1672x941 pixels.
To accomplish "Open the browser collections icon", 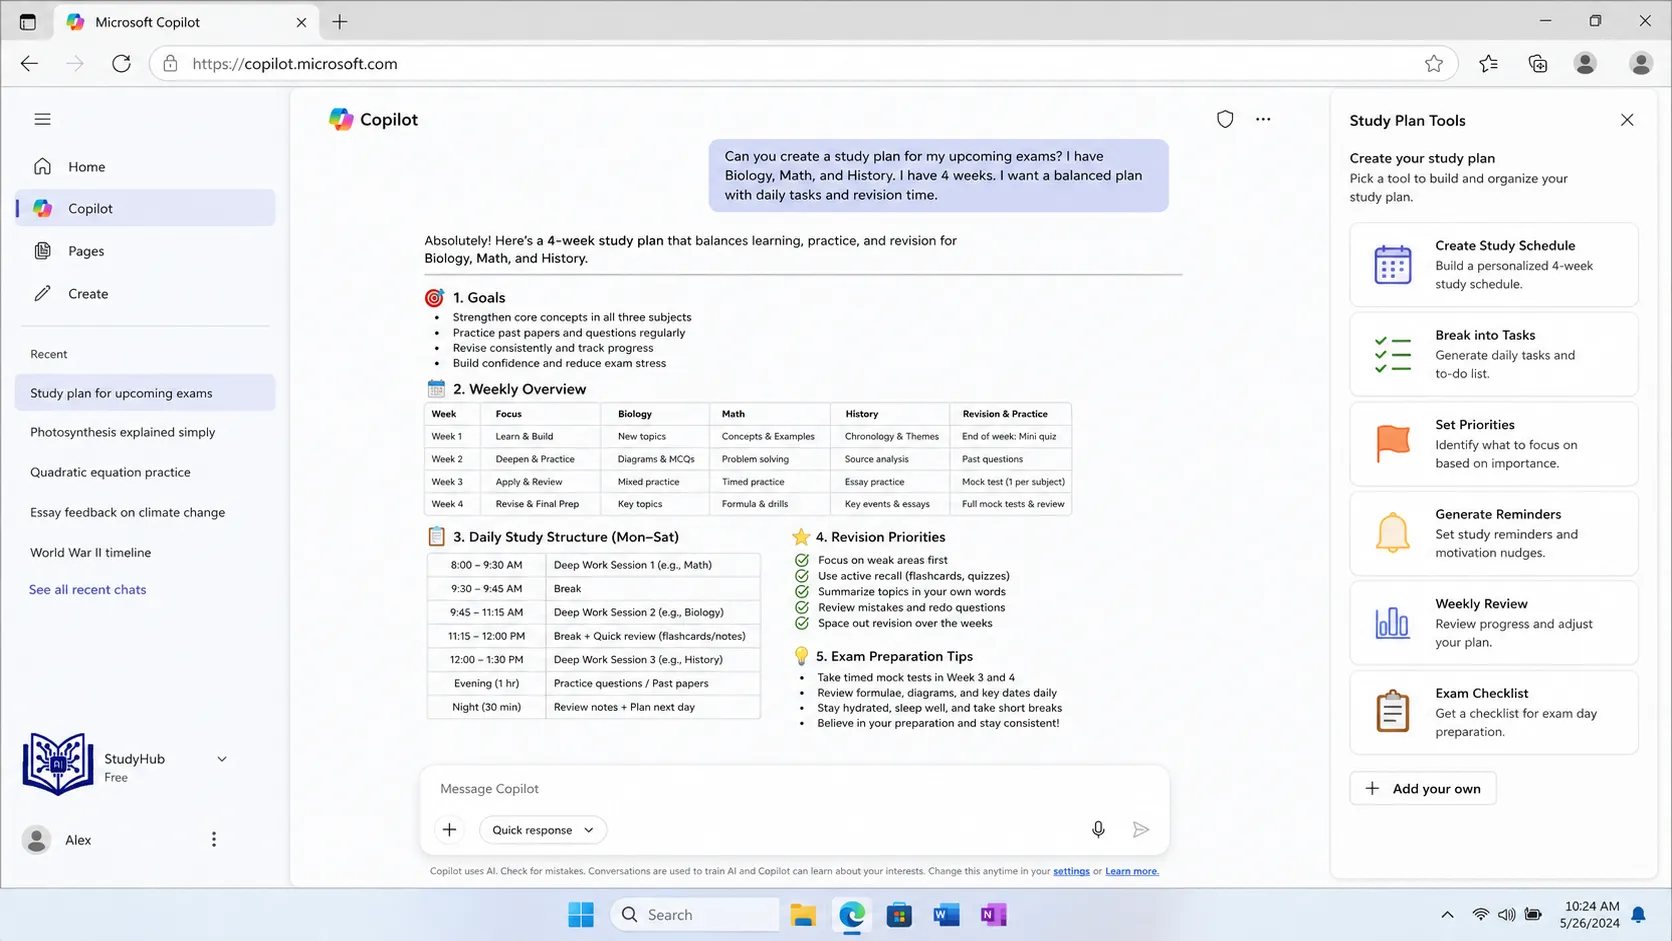I will click(1538, 63).
